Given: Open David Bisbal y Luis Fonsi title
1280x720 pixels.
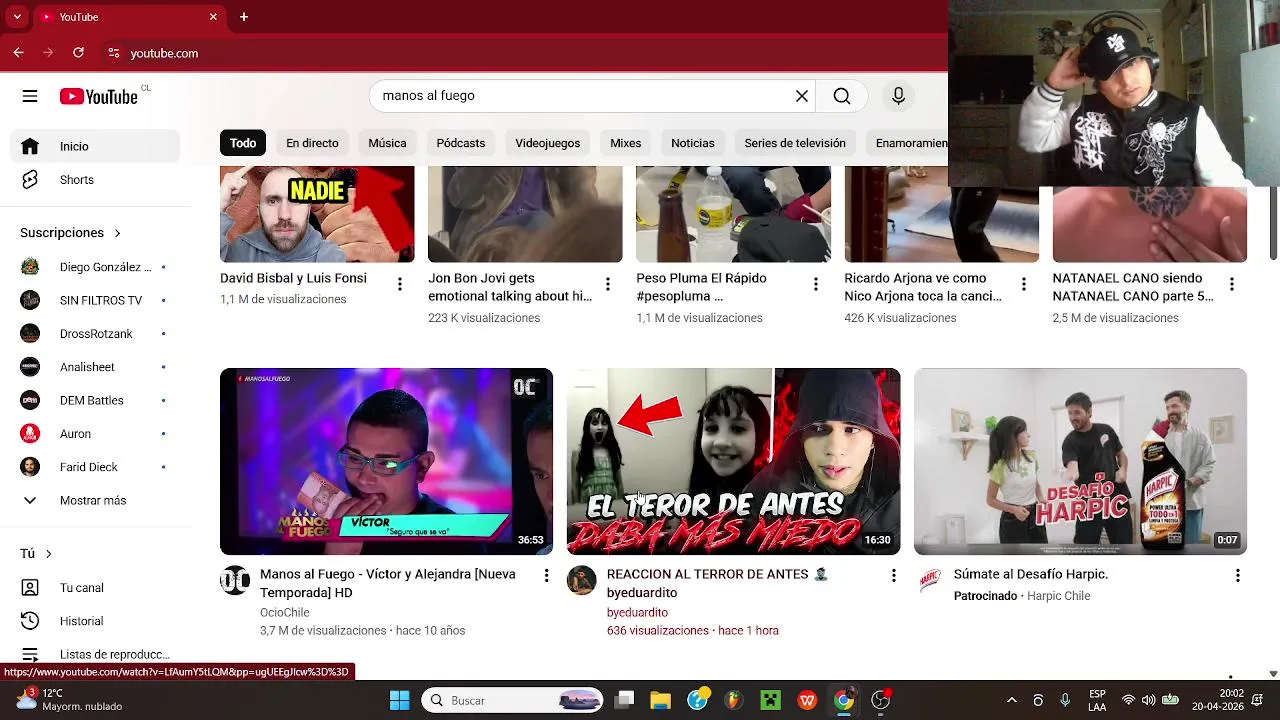Looking at the screenshot, I should tap(293, 278).
